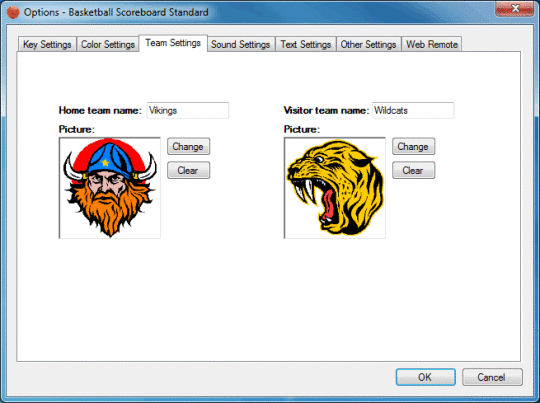Clear the home team Vikings picture
Viewport: 540px width, 403px height.
click(188, 170)
